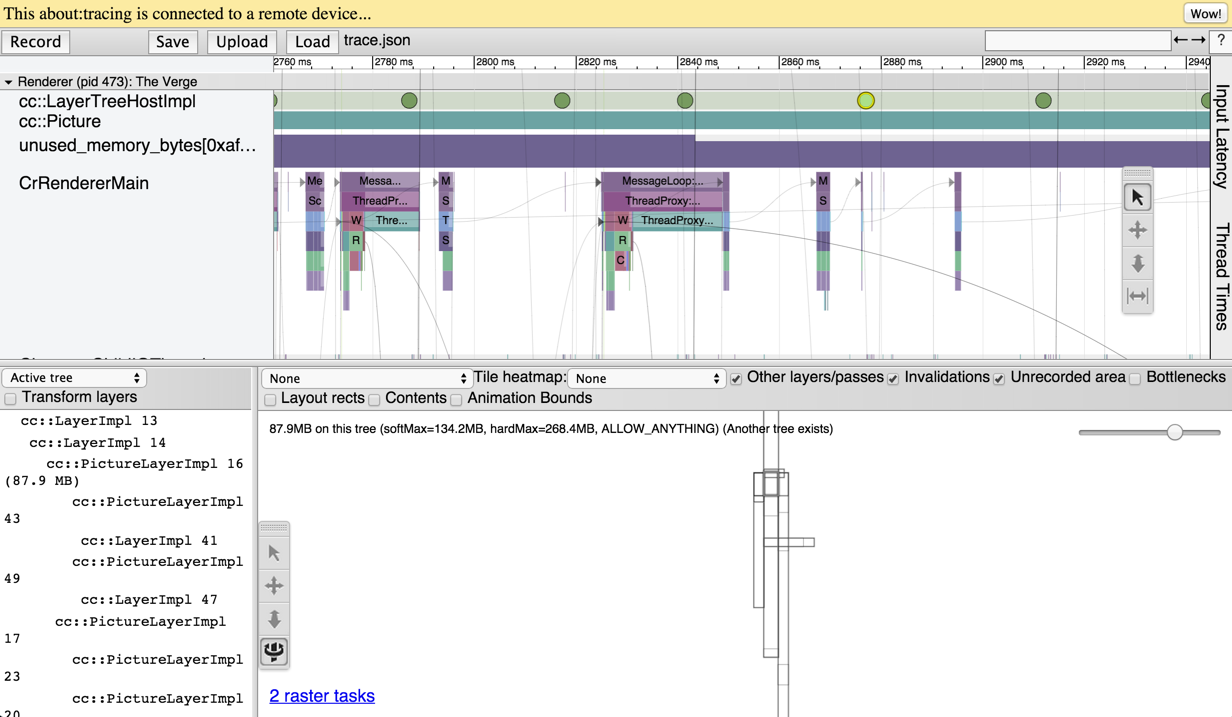Click the Record button
The image size is (1232, 717).
click(x=36, y=42)
